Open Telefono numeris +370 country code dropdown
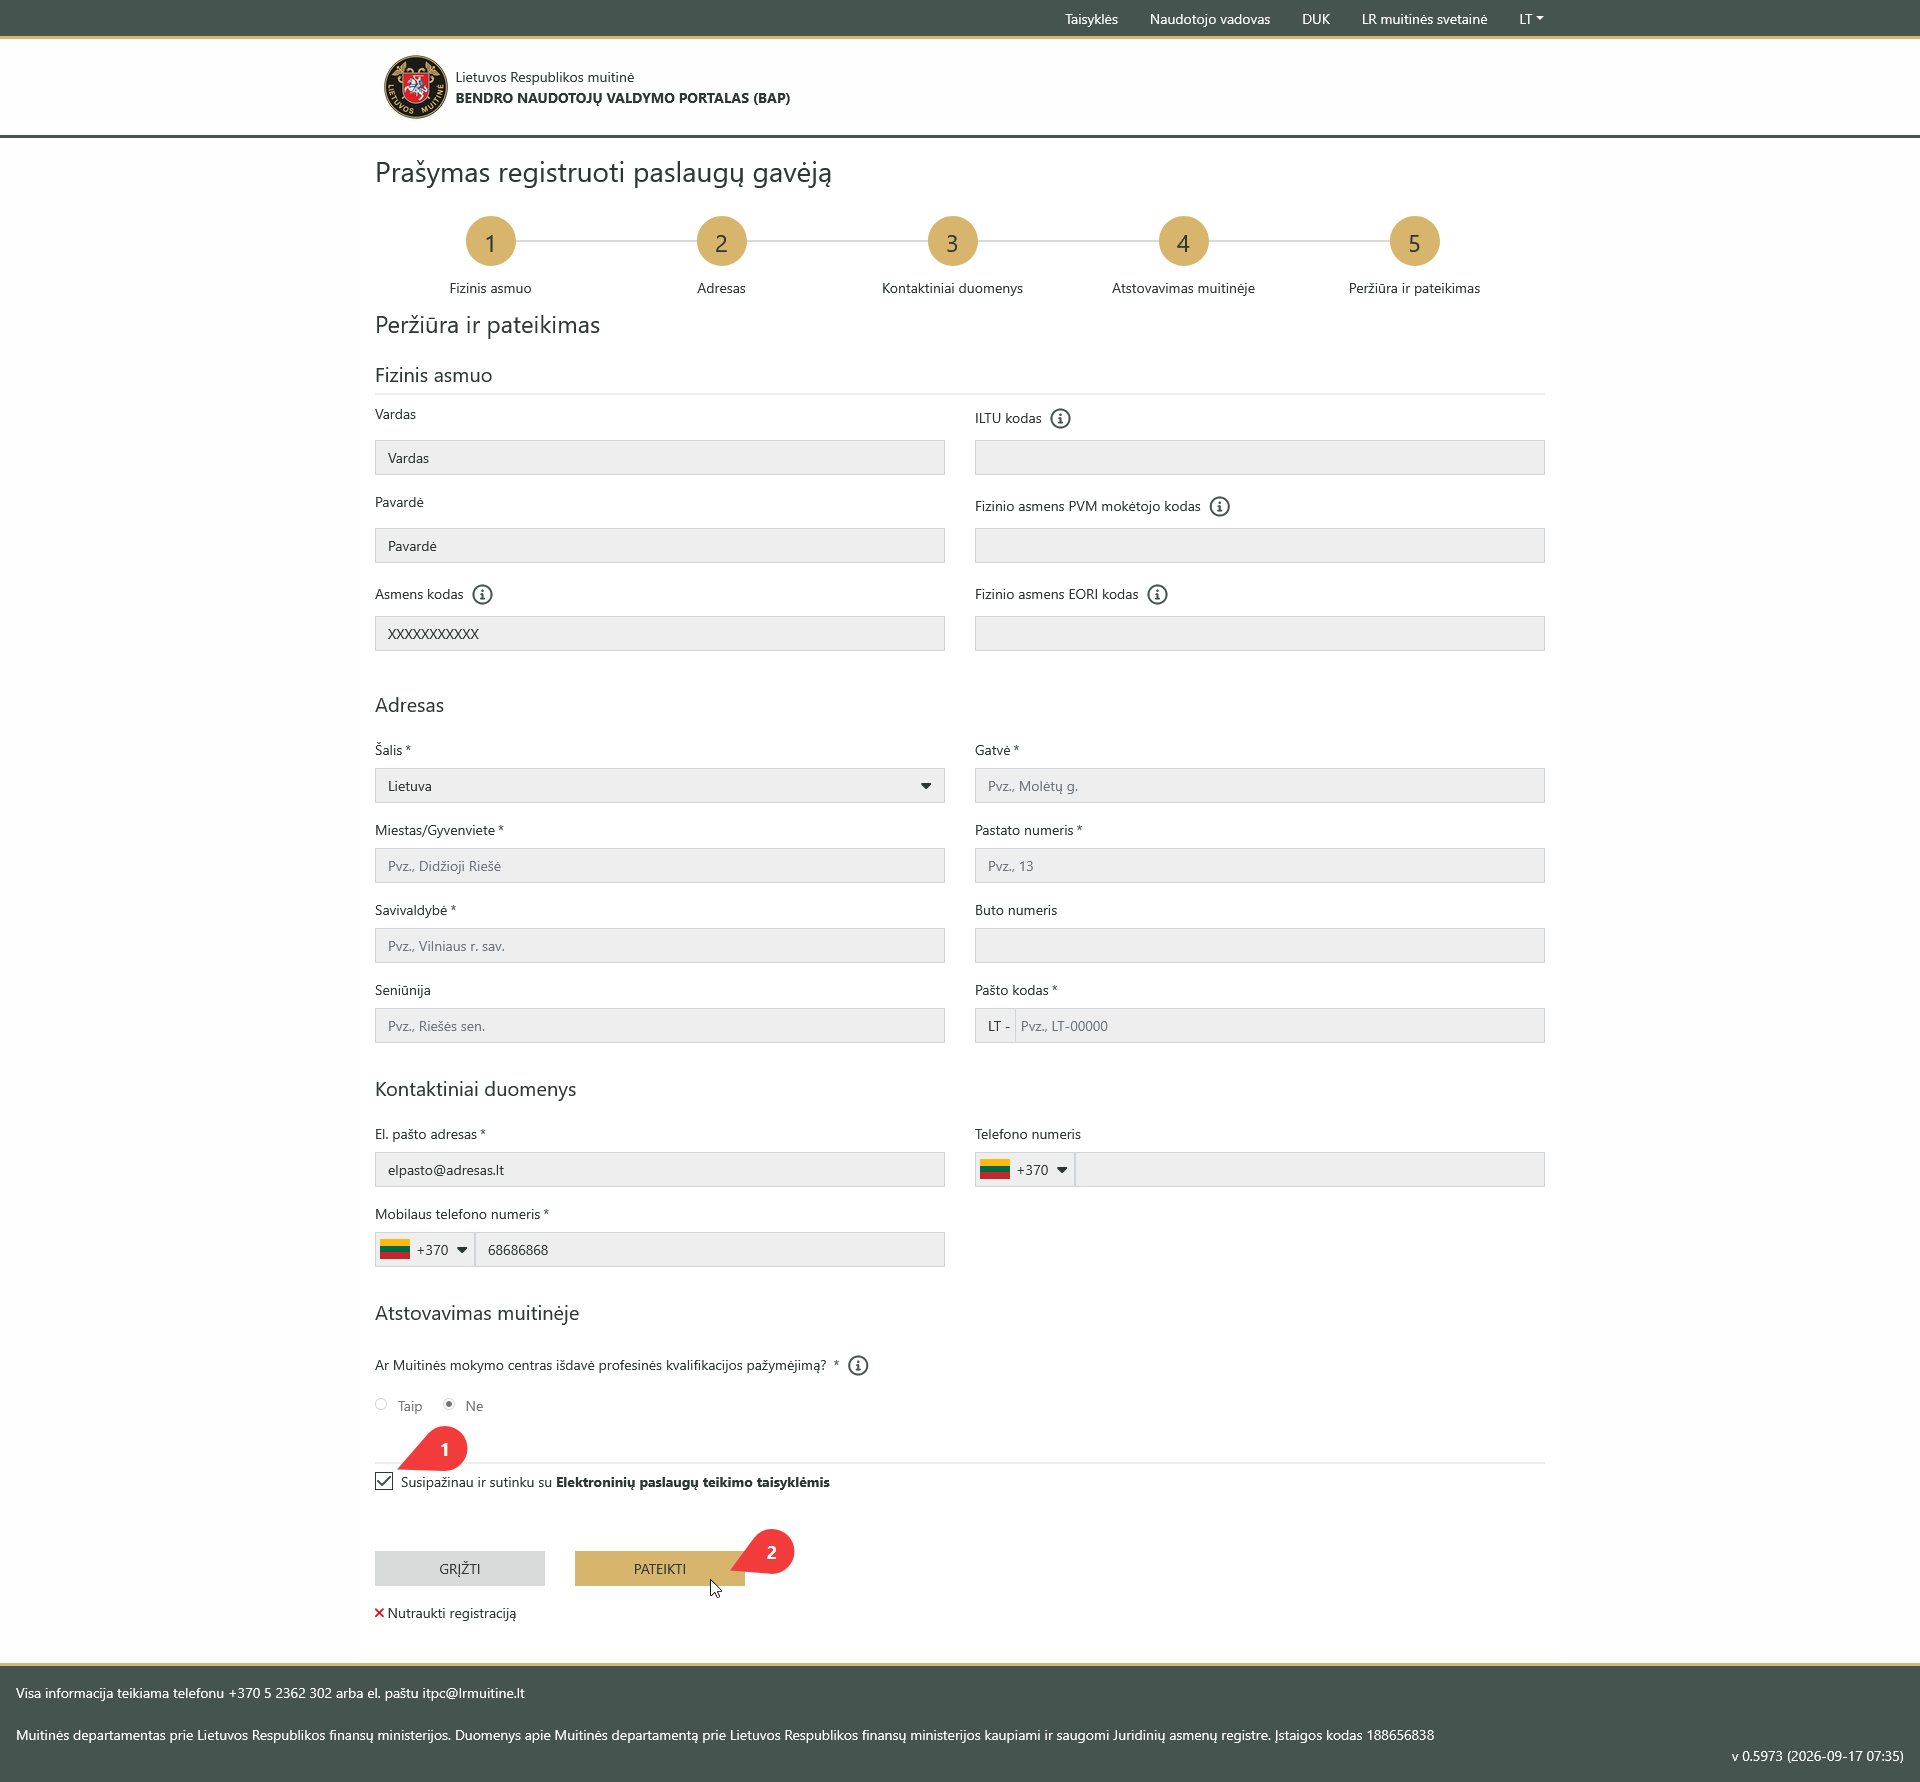Image resolution: width=1920 pixels, height=1782 pixels. (x=1025, y=1170)
